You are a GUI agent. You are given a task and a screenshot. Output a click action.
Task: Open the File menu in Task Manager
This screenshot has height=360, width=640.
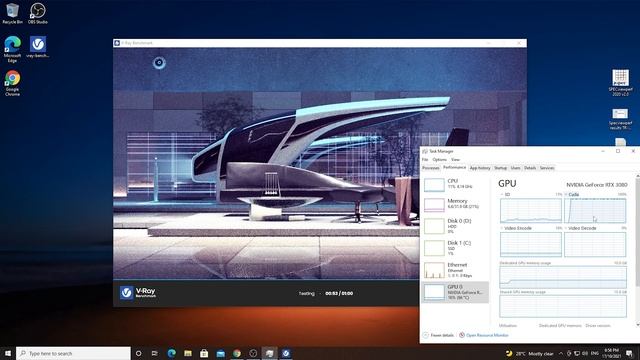pyautogui.click(x=425, y=160)
